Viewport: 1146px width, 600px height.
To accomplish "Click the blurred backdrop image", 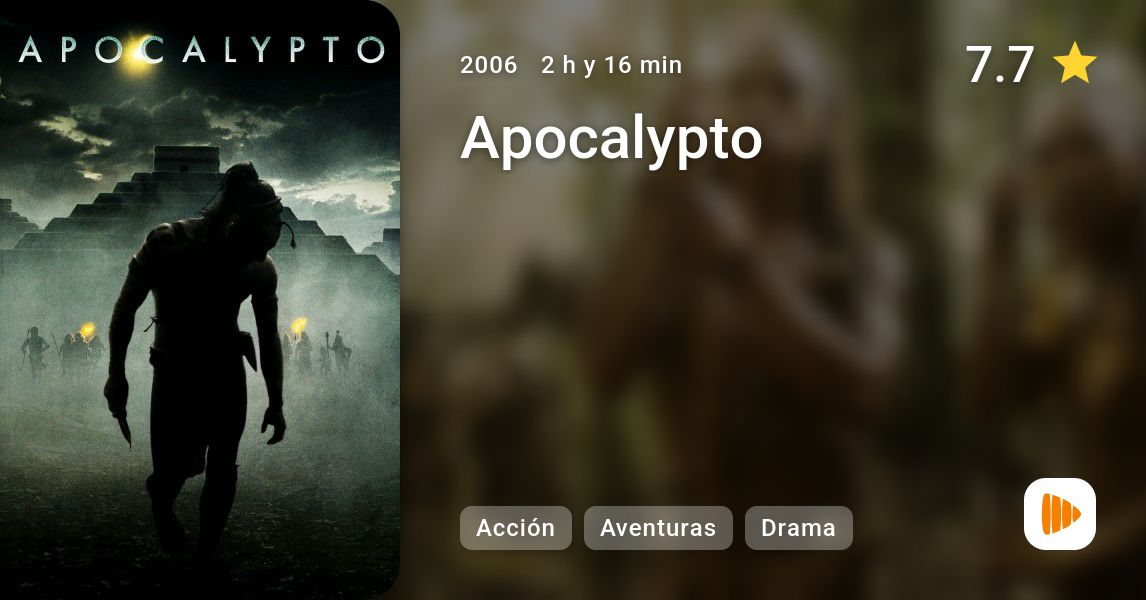I will [x=773, y=300].
